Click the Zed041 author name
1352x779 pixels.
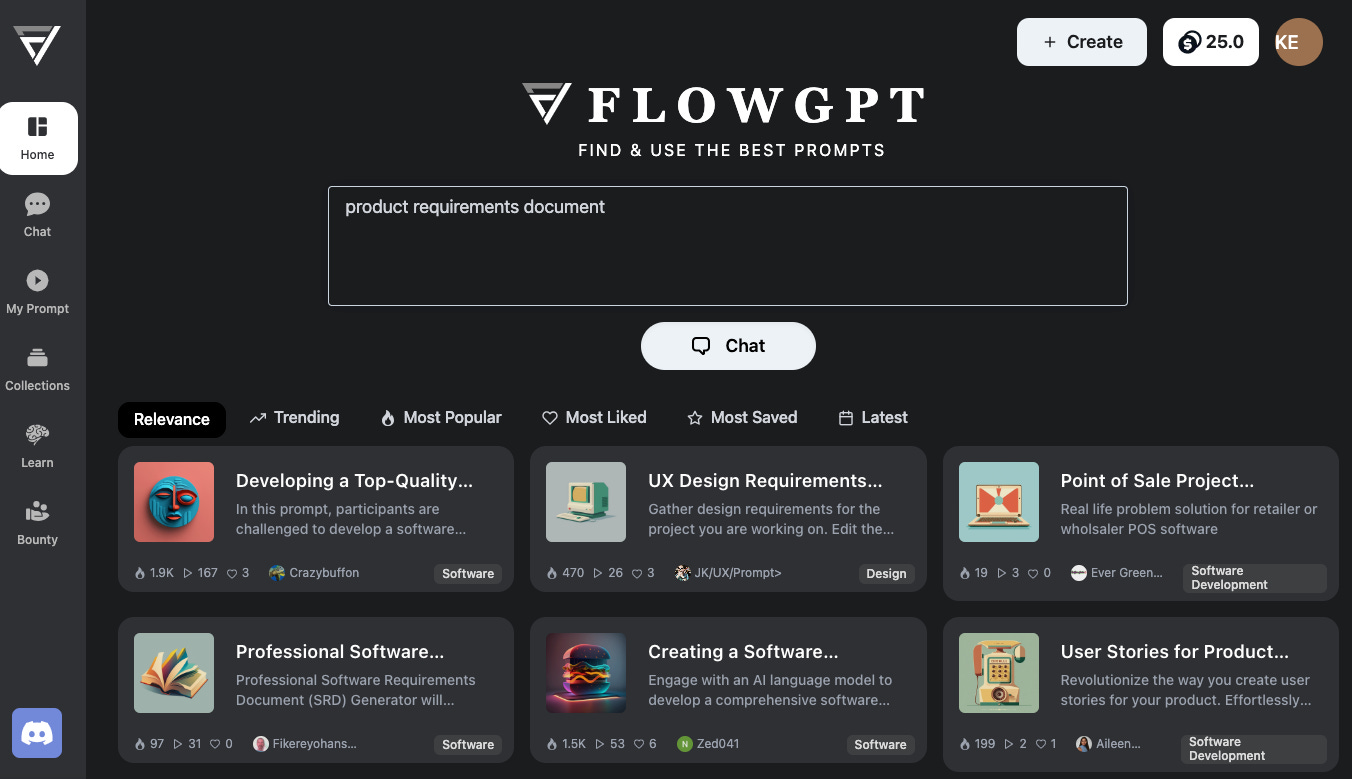(x=718, y=744)
